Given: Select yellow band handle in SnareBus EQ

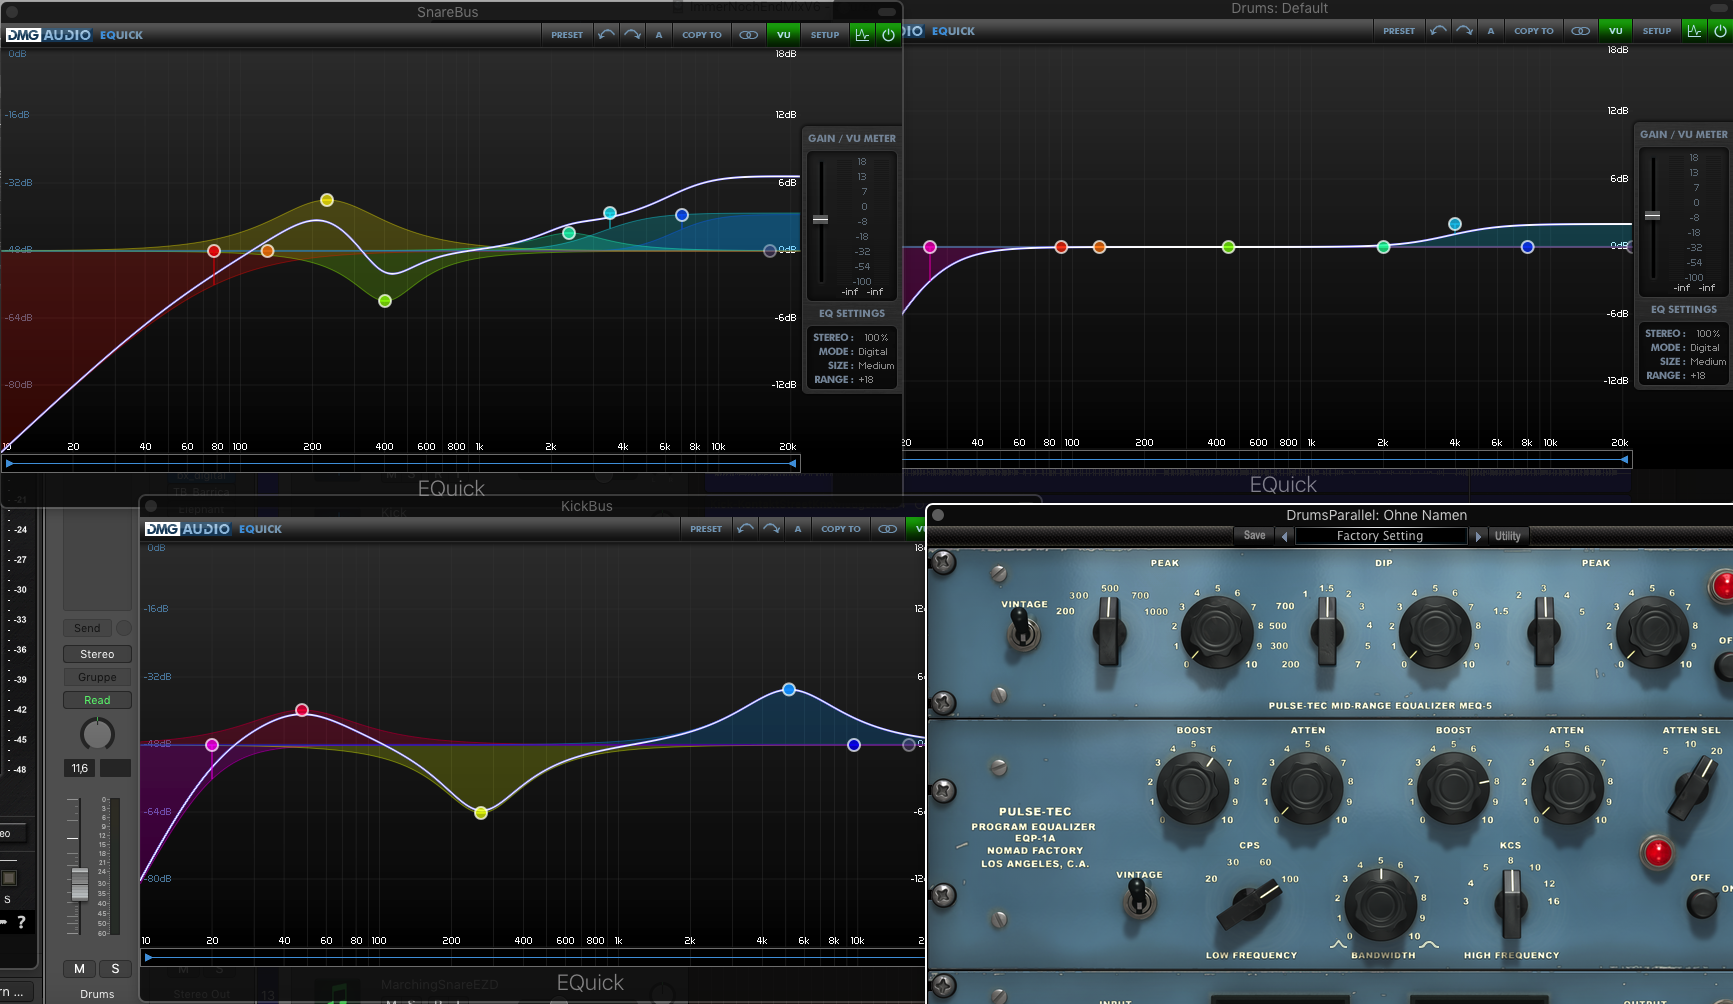Looking at the screenshot, I should [x=327, y=200].
